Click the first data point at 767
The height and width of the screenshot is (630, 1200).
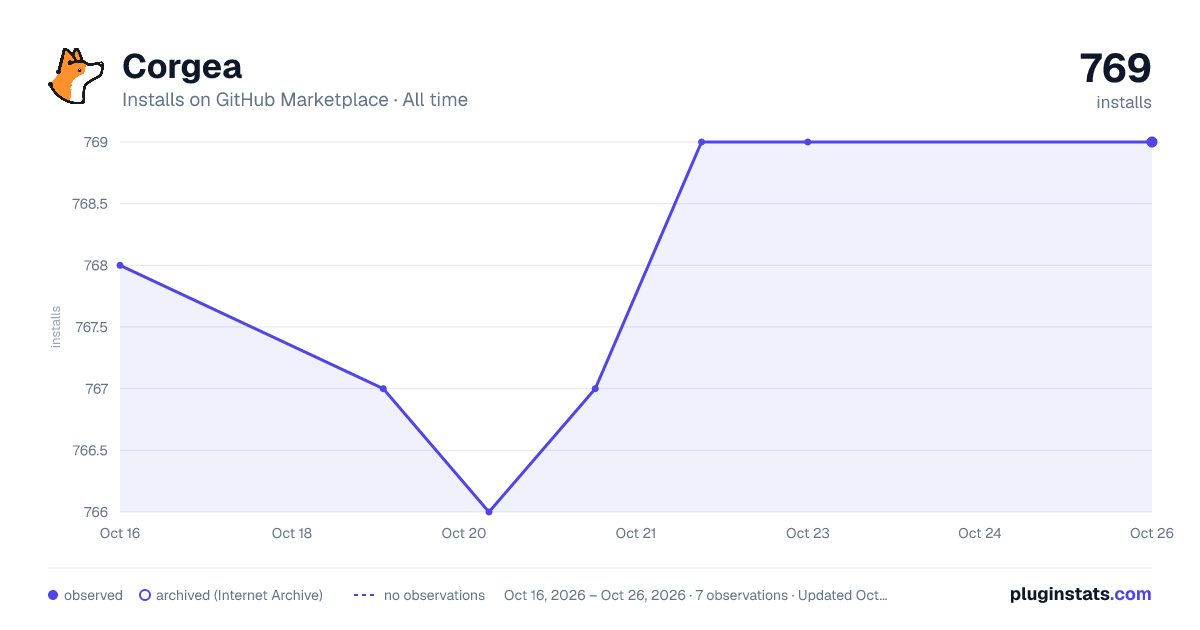[383, 388]
